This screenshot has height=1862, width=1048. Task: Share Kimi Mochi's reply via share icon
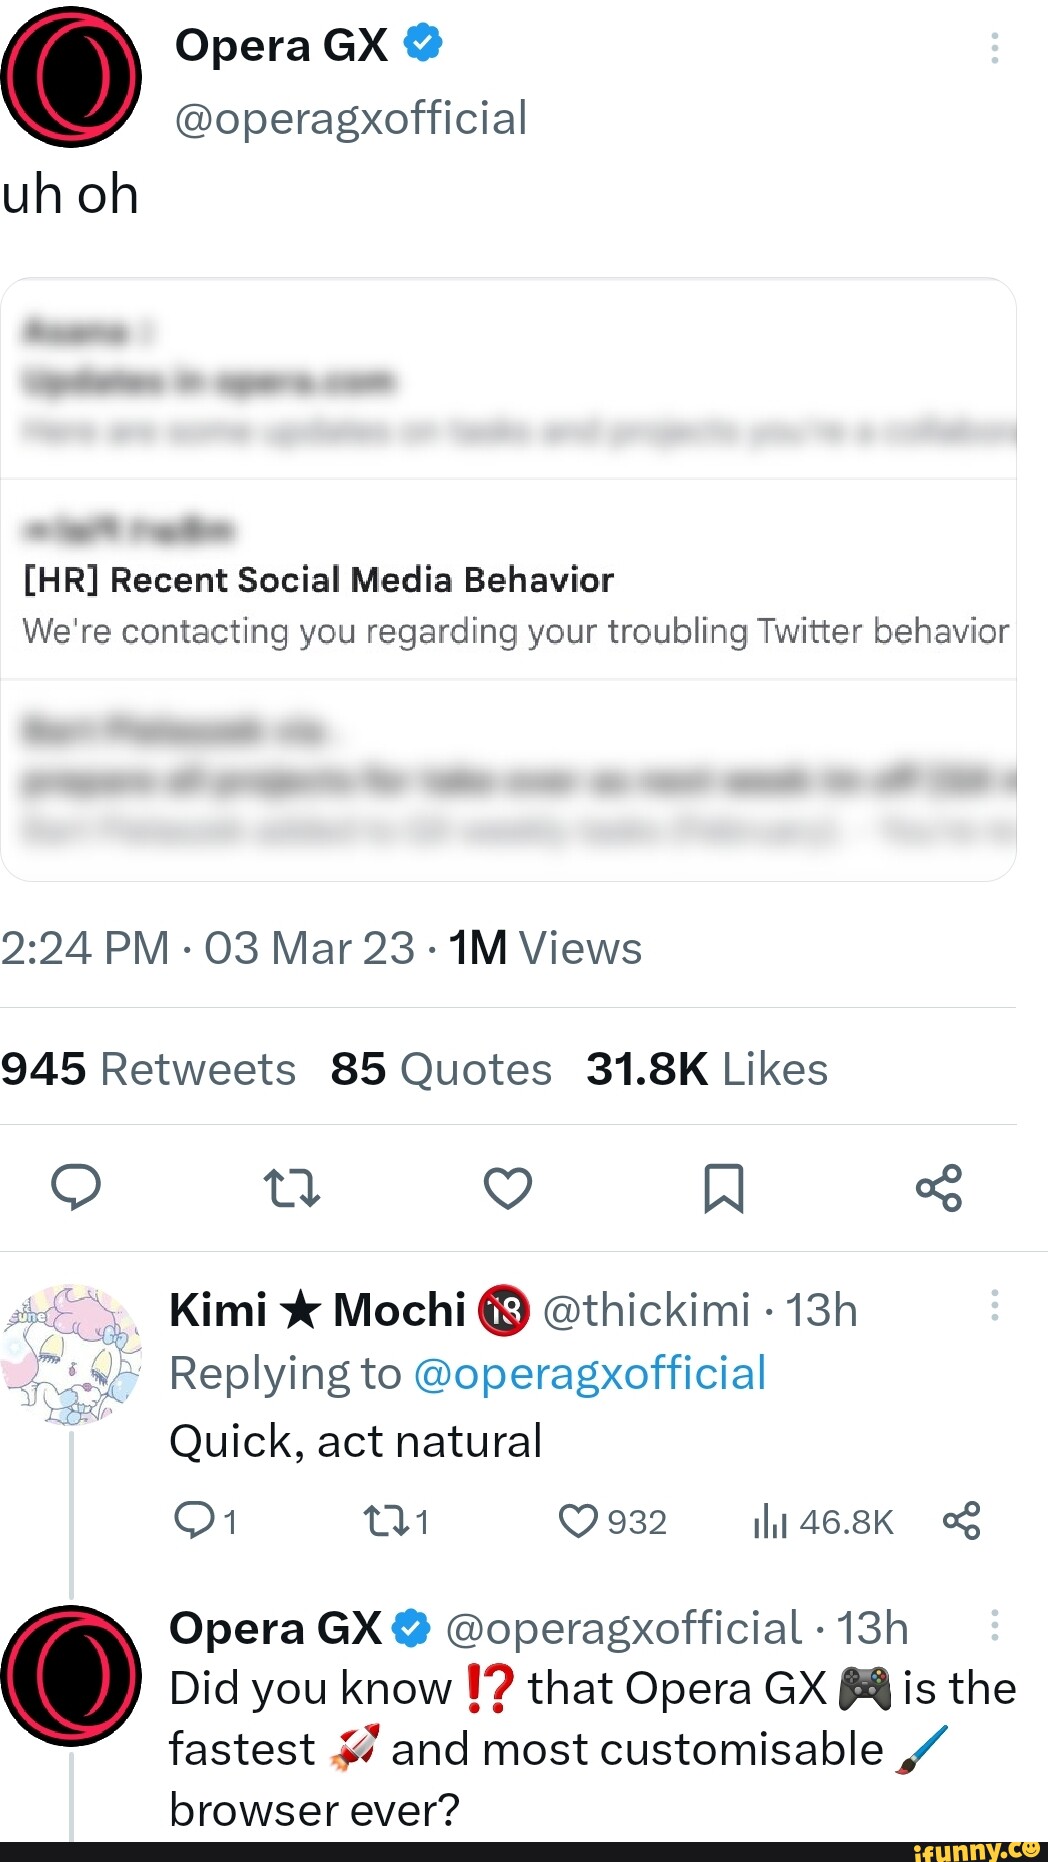tap(961, 1521)
